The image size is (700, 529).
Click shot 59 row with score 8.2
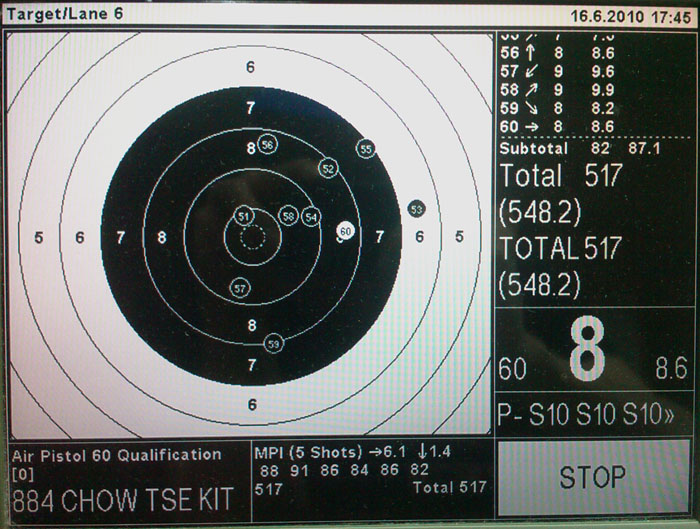coord(558,108)
